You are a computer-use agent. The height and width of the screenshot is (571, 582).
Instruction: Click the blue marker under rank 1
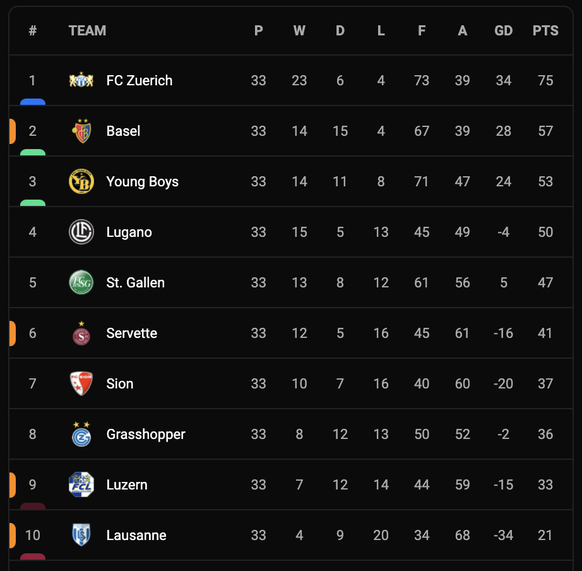[33, 102]
